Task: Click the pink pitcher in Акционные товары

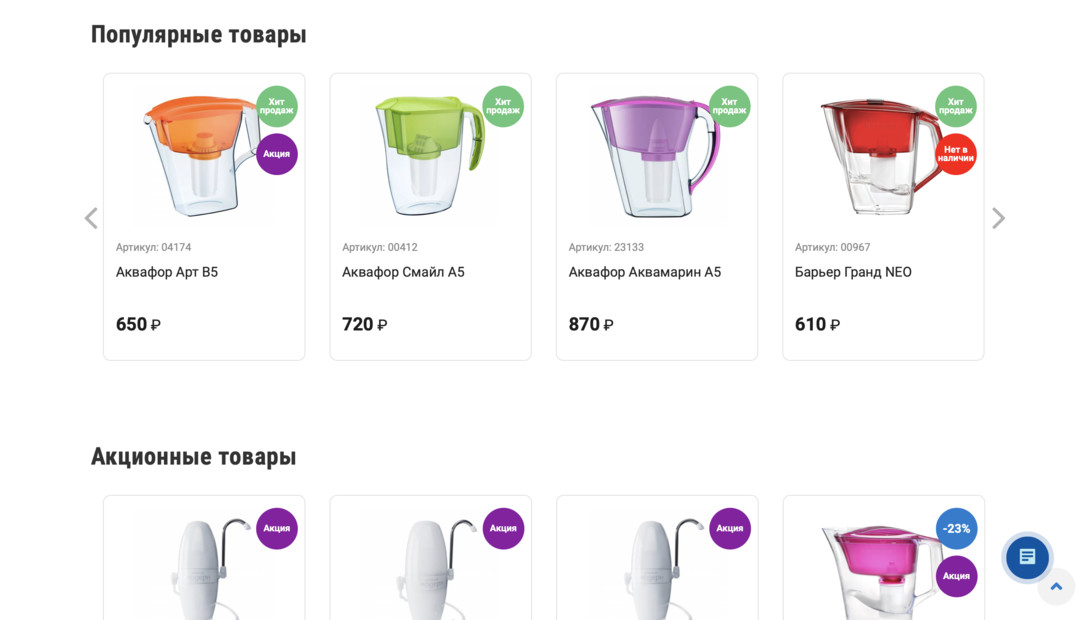Action: click(x=883, y=571)
